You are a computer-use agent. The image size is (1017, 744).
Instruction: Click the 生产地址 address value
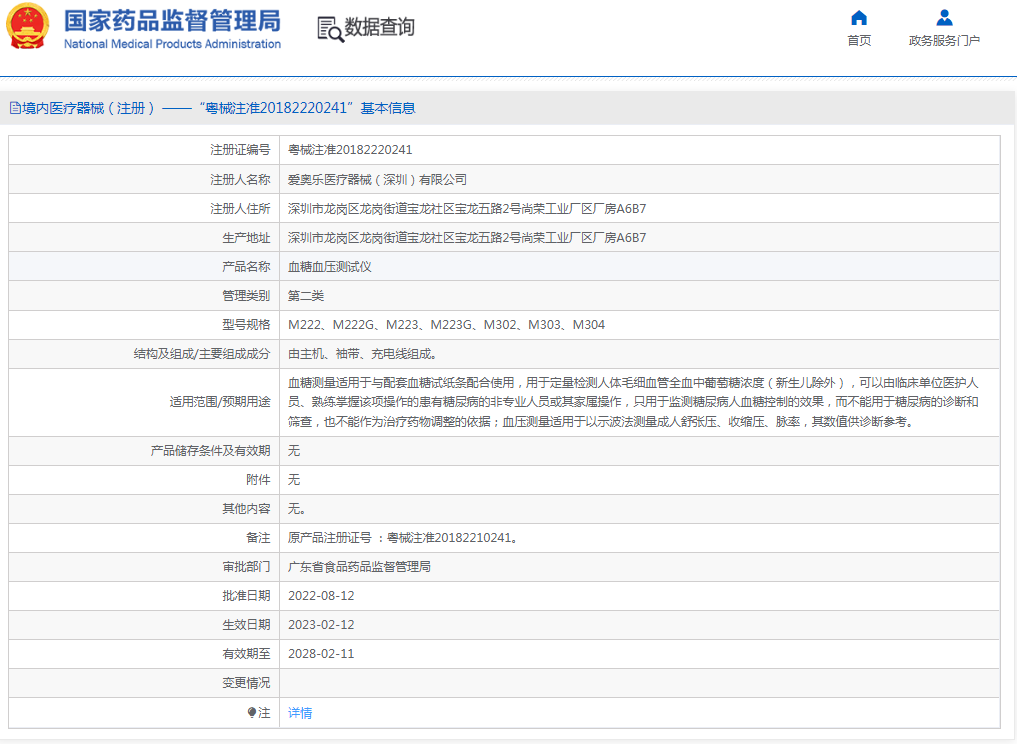pyautogui.click(x=467, y=237)
